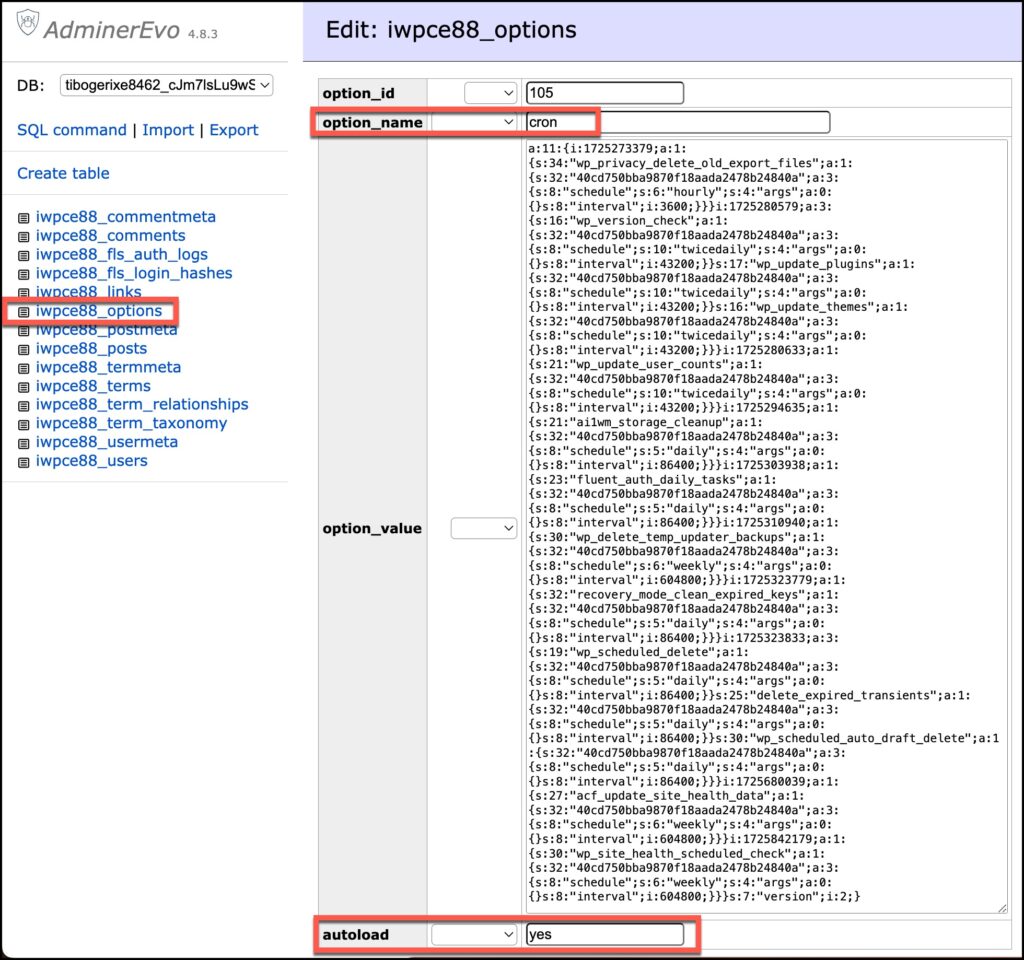The width and height of the screenshot is (1024, 960).
Task: Open the Export page
Action: [x=236, y=130]
